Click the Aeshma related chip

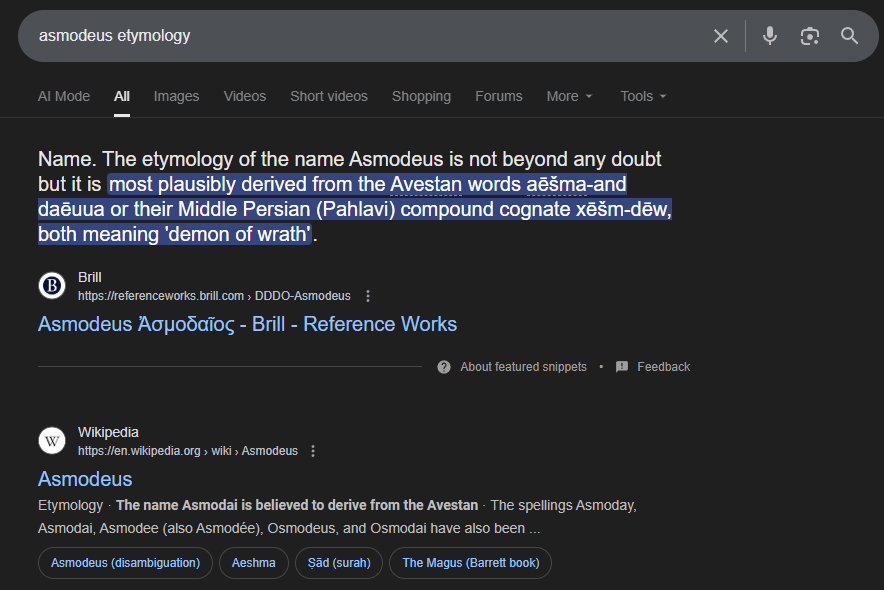pyautogui.click(x=254, y=563)
